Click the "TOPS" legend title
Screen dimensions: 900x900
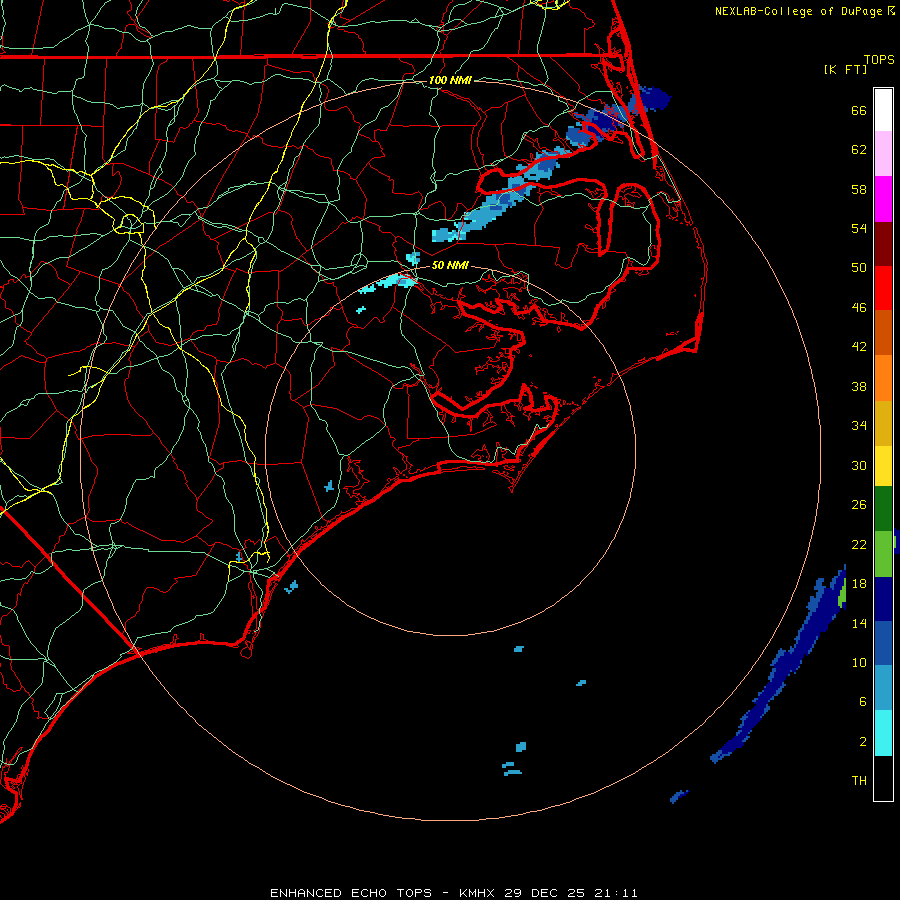[x=879, y=60]
